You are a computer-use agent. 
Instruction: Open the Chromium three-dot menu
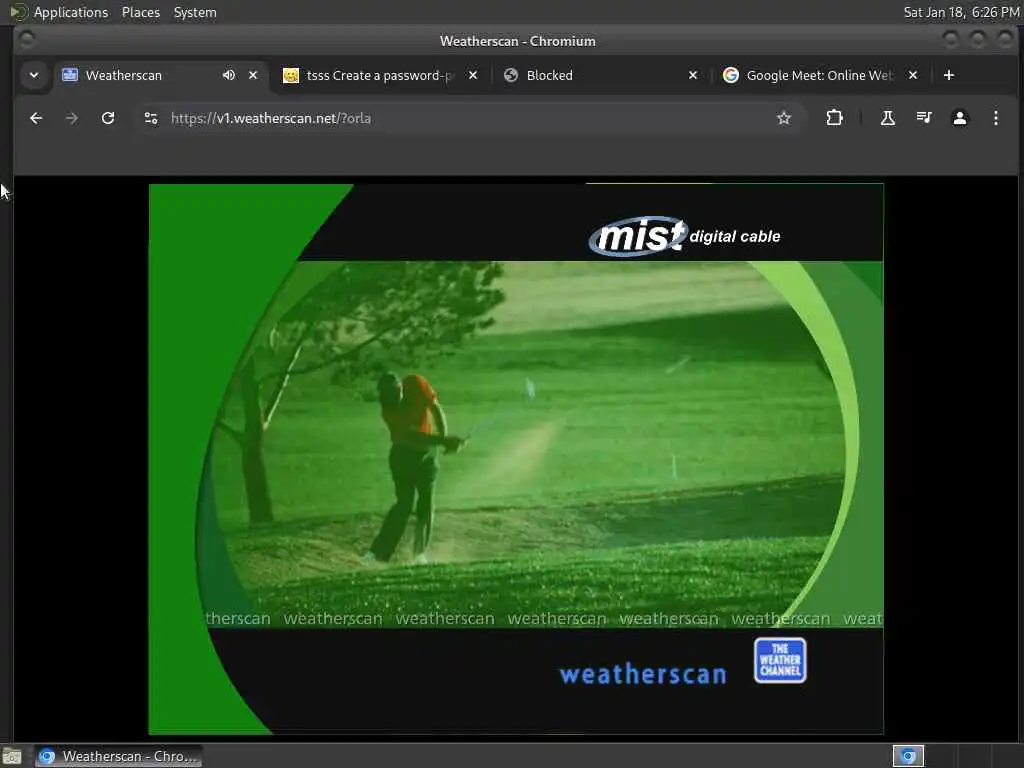[995, 118]
